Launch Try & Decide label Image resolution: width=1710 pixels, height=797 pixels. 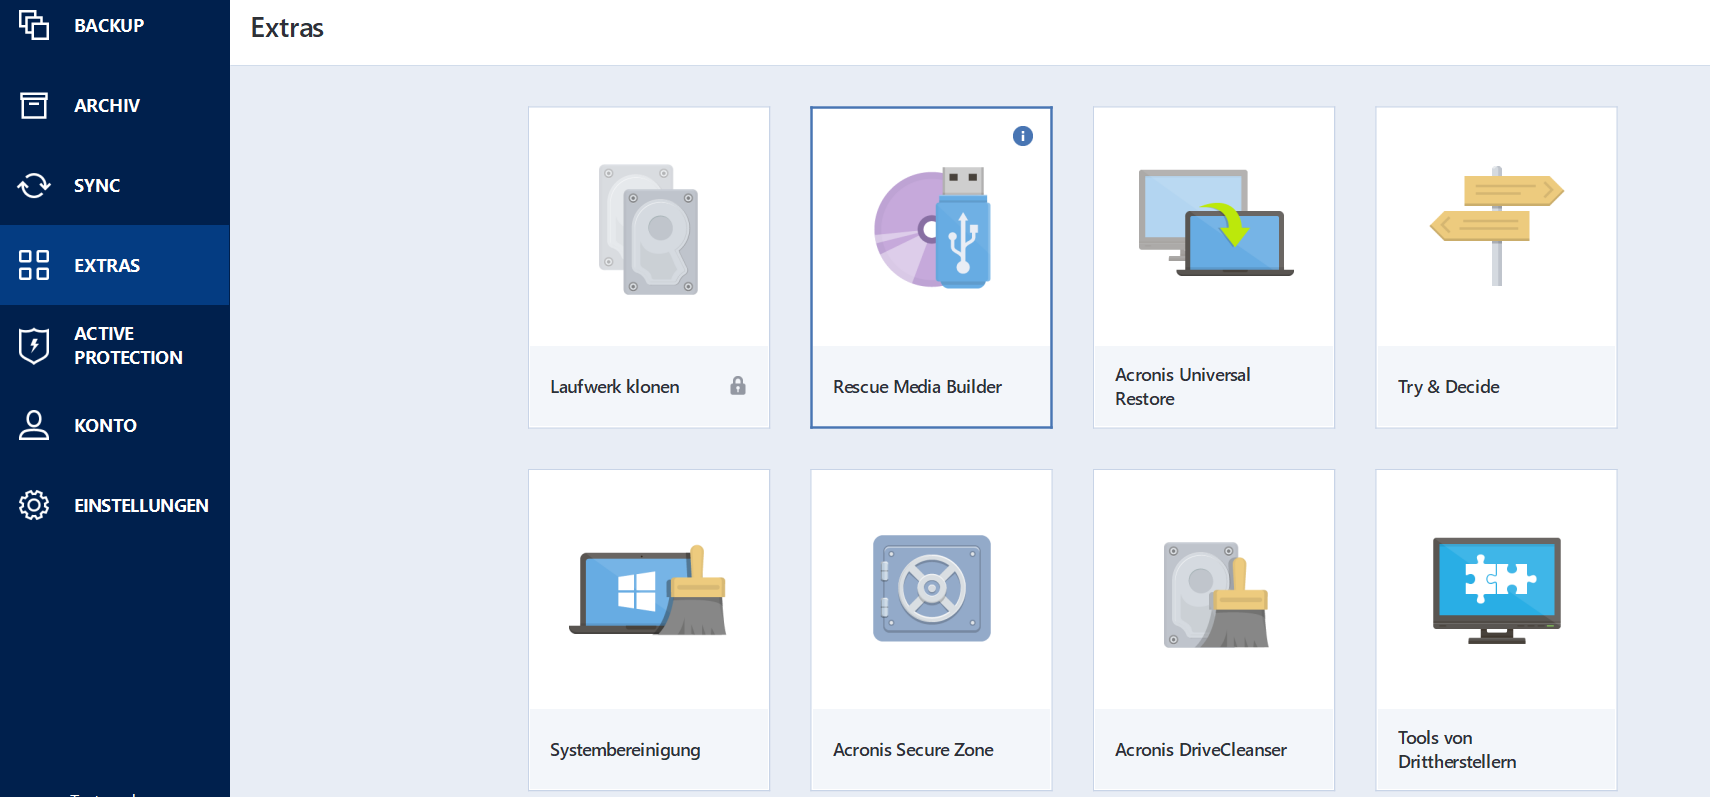[x=1449, y=387]
